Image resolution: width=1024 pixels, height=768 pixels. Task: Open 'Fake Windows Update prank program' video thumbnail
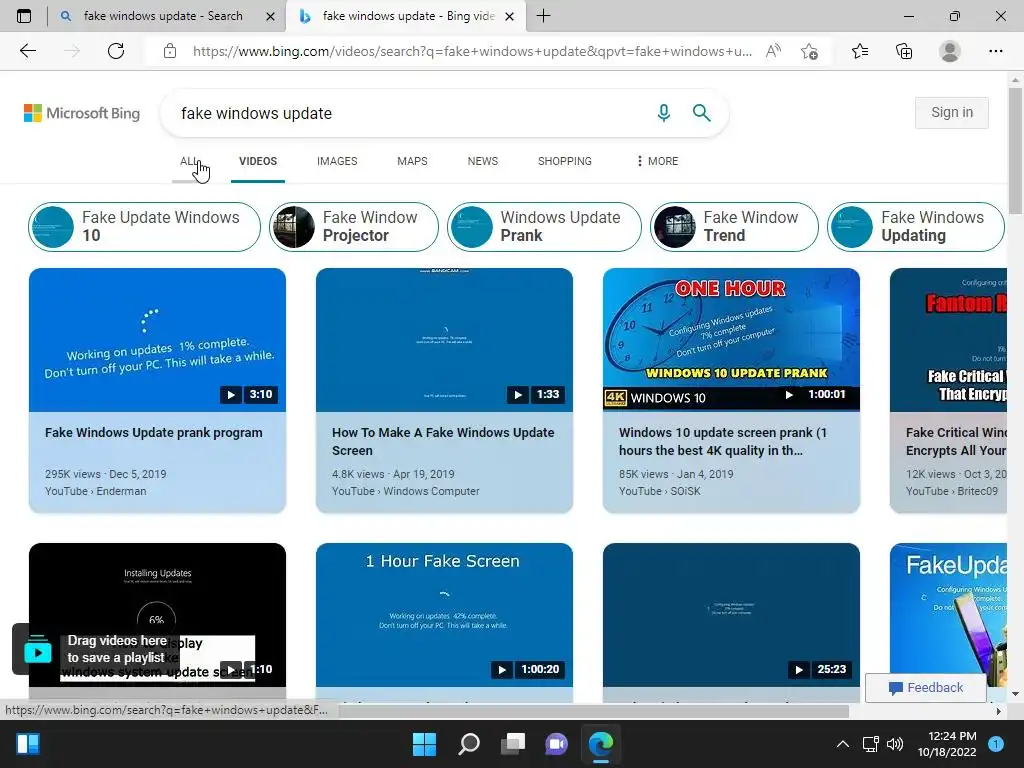point(157,340)
